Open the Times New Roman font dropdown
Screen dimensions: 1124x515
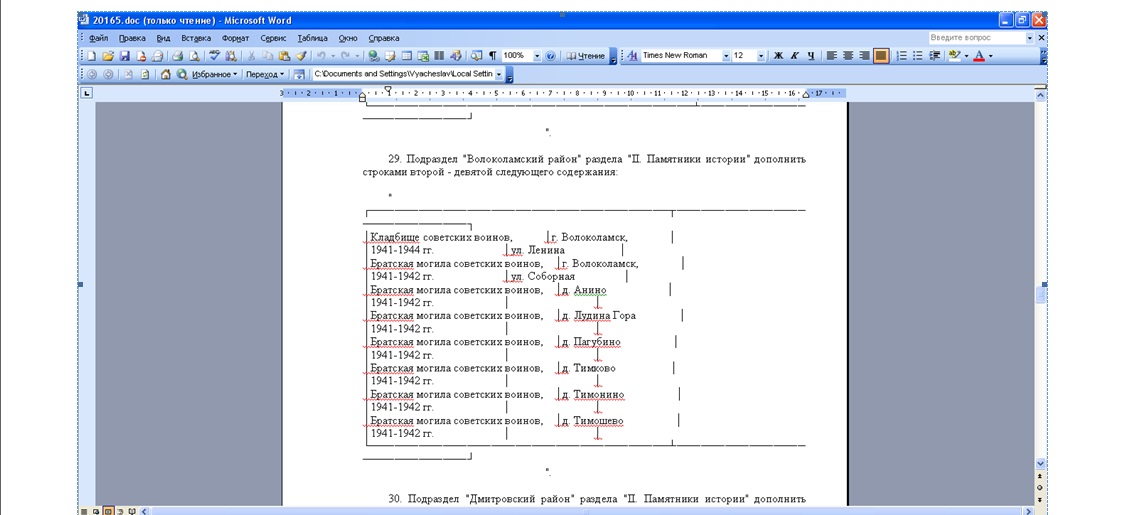tap(726, 56)
